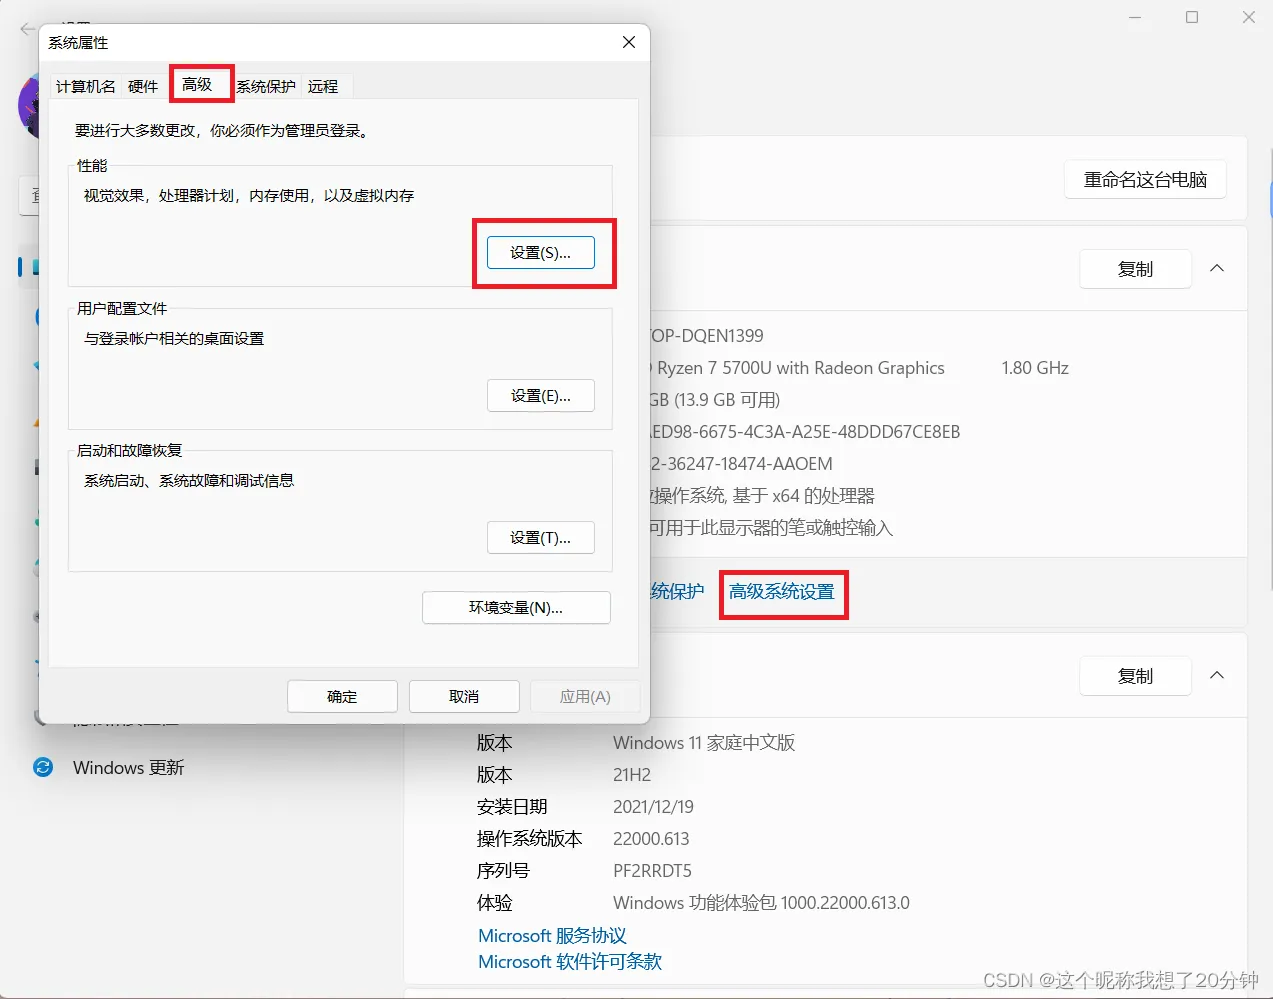Open the Microsoft 服务协议 link

551,935
